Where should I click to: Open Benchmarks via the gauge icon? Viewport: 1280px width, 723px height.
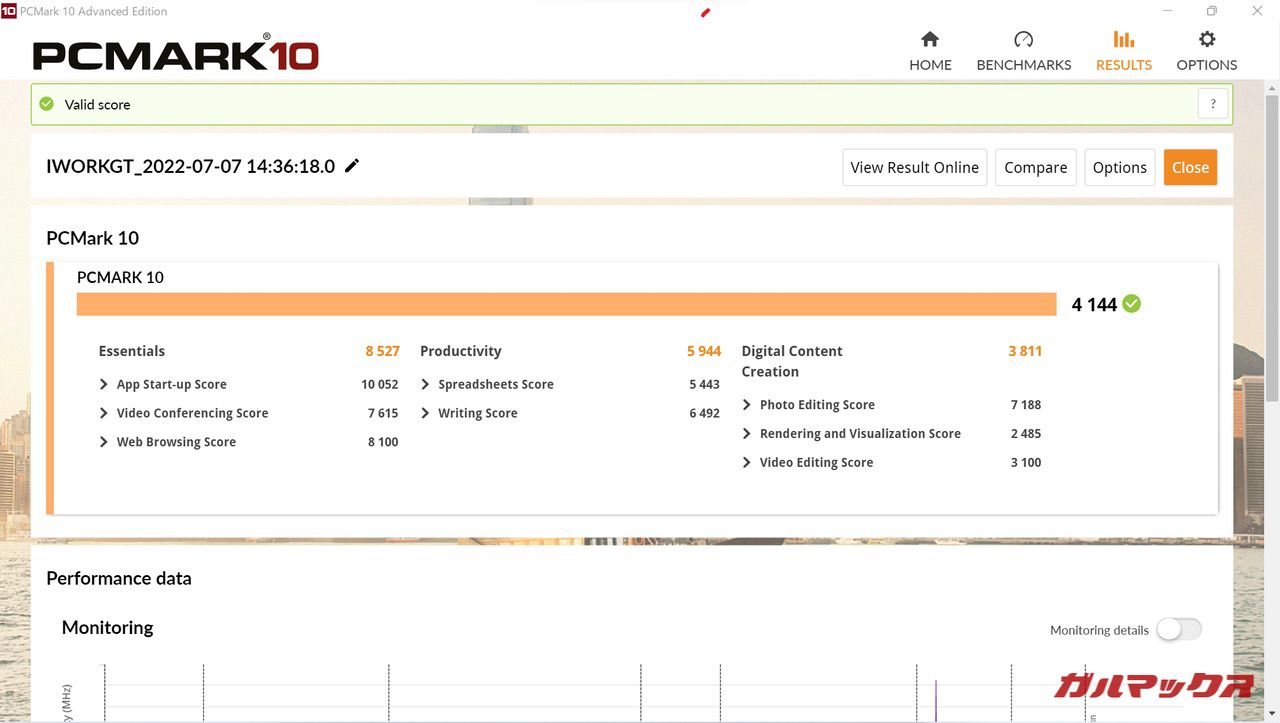pyautogui.click(x=1023, y=40)
